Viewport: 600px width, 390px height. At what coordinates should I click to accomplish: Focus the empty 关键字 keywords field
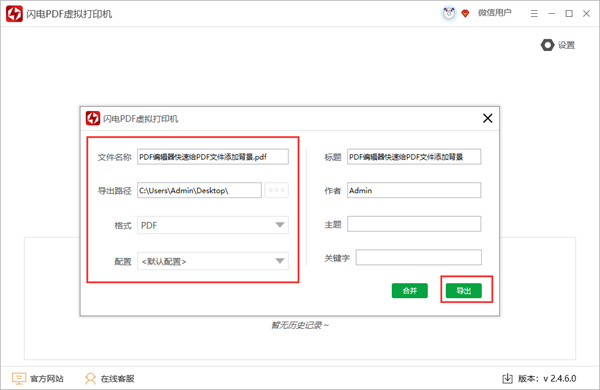pos(419,257)
